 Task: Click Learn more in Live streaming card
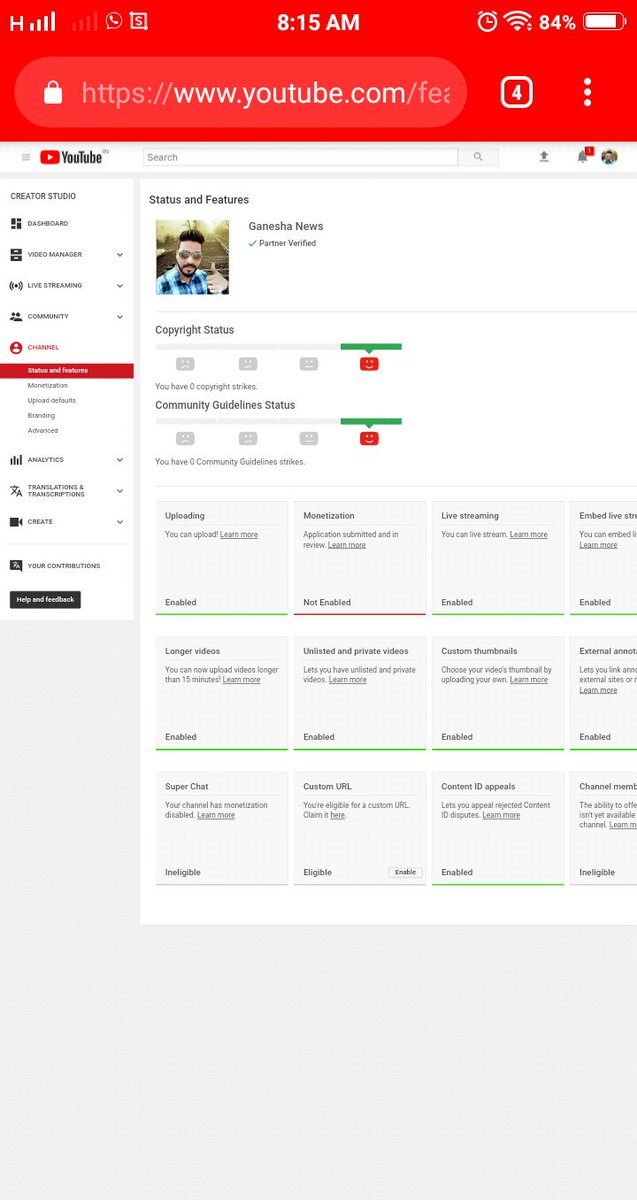coord(529,535)
